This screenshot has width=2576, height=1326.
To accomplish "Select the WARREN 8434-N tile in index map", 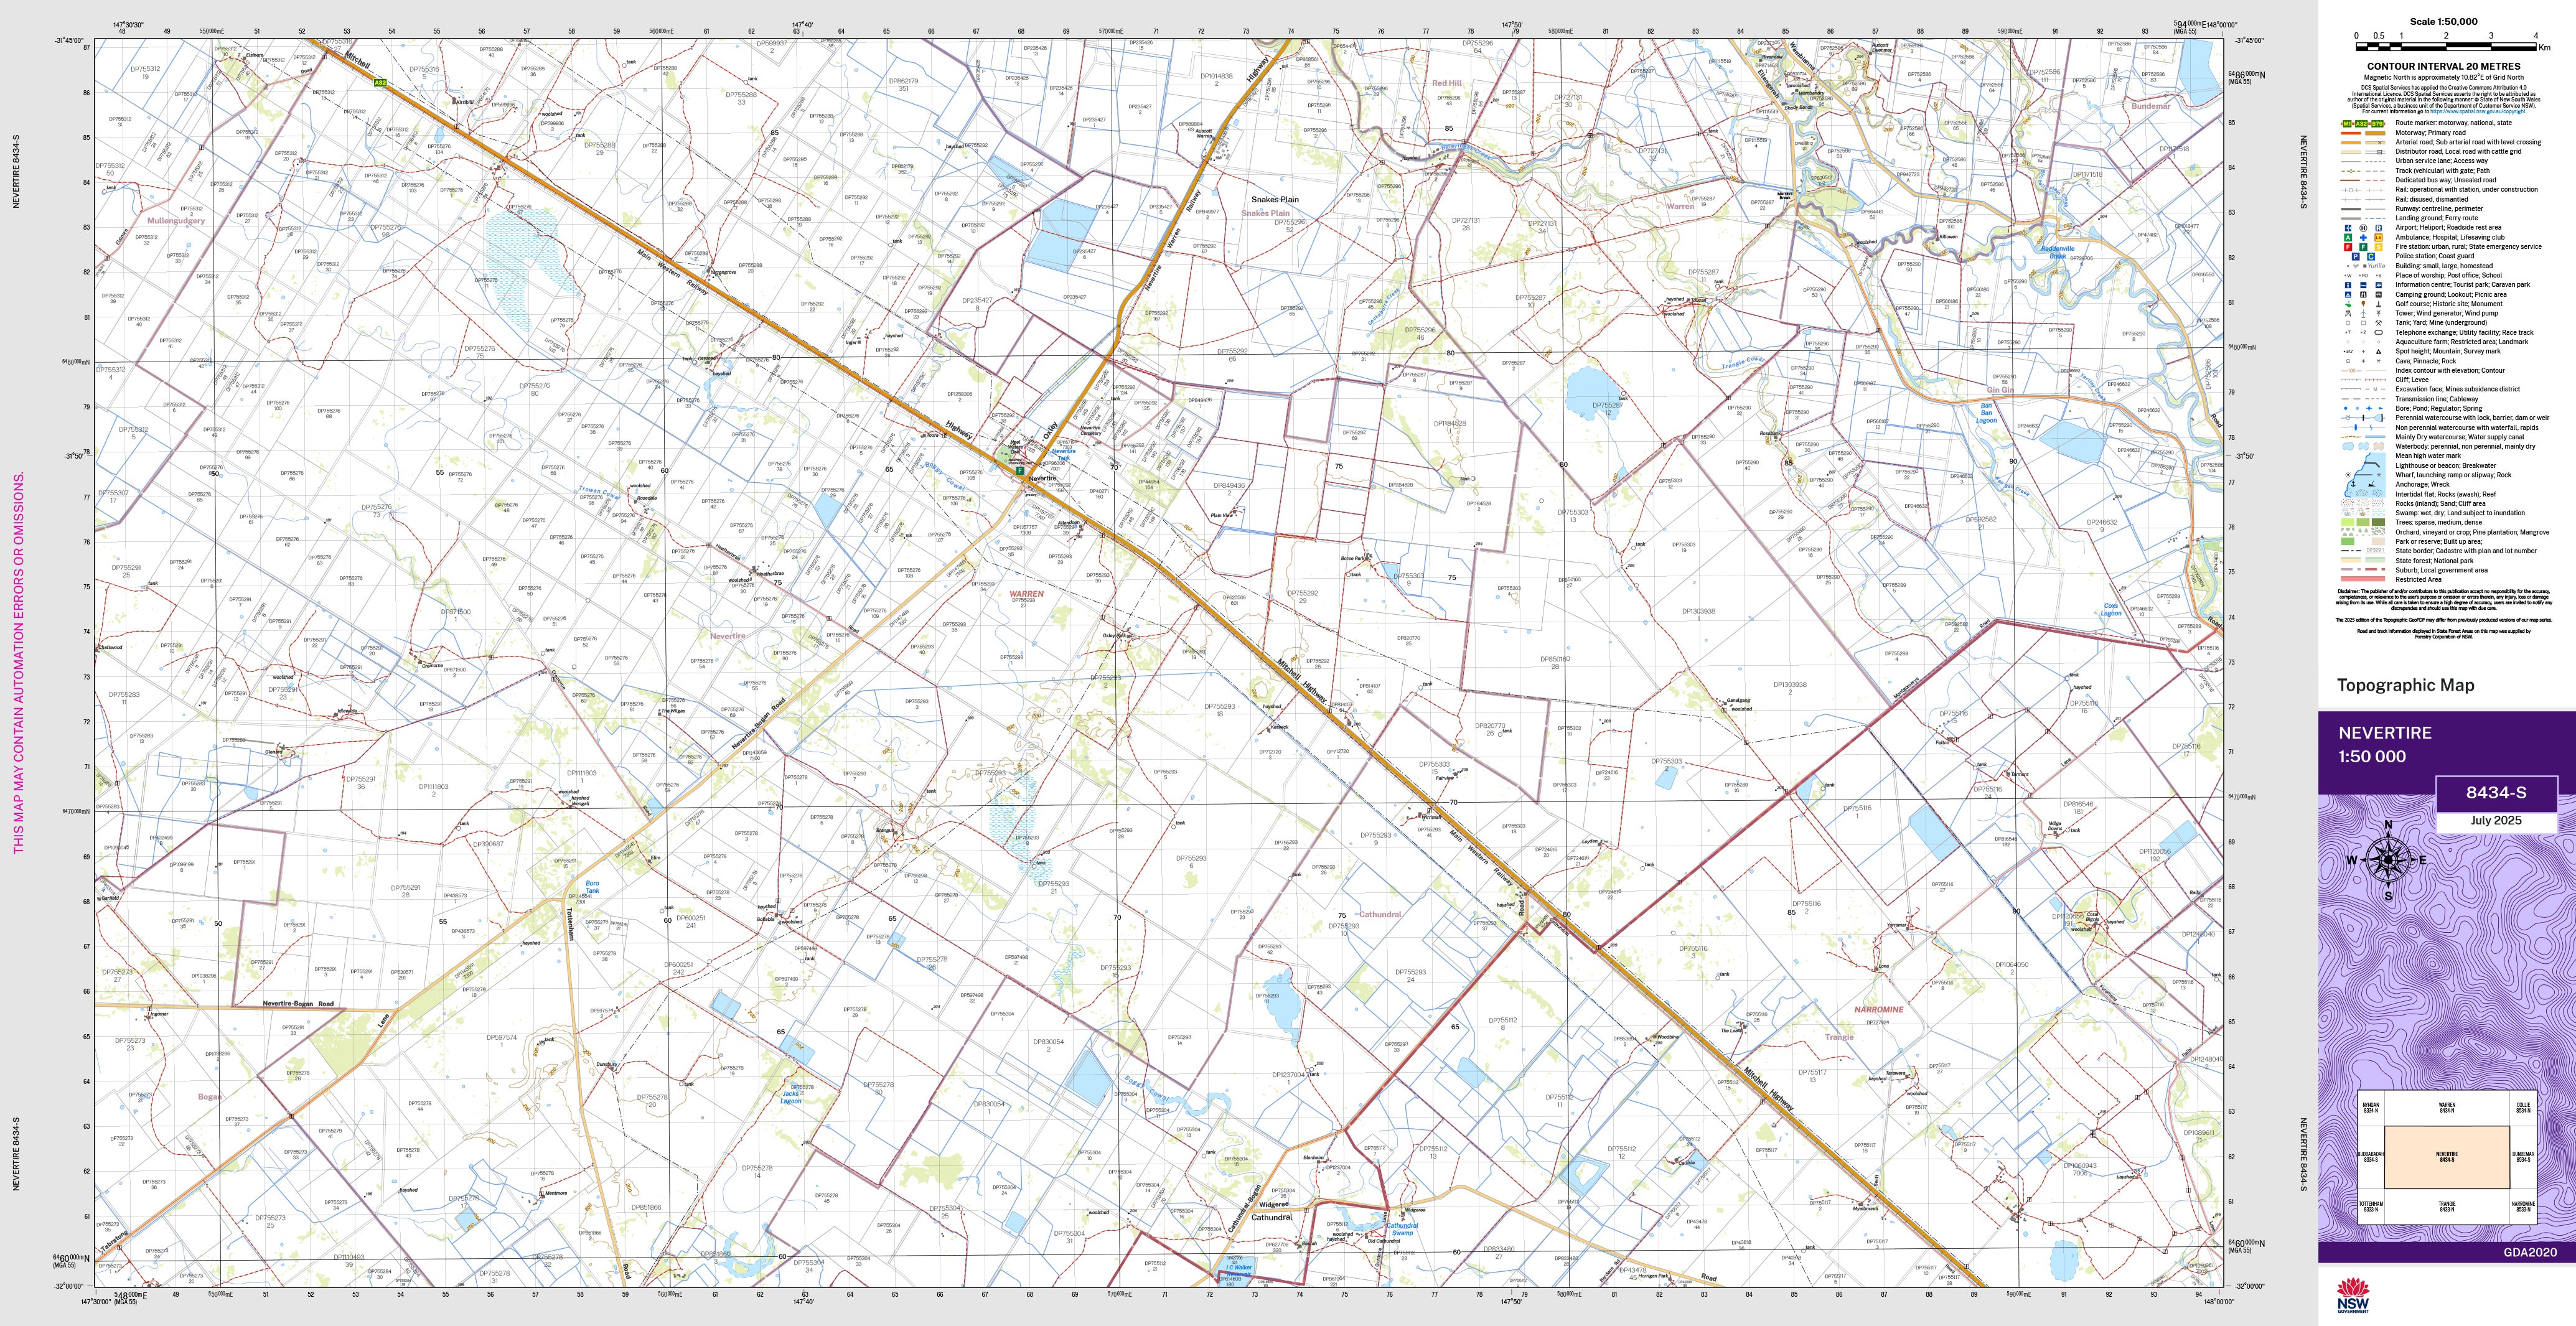I will point(2446,1108).
